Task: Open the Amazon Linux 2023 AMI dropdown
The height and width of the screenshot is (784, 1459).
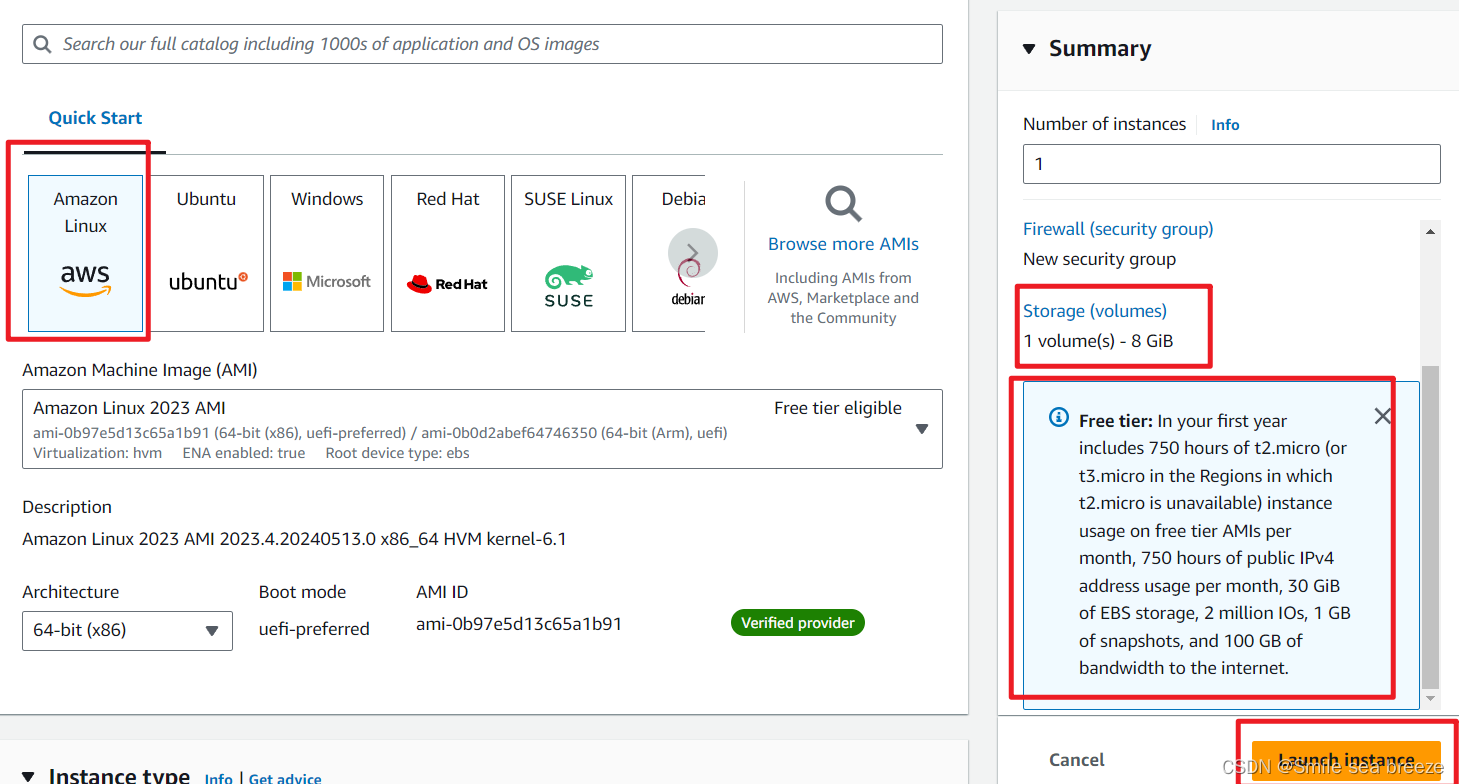Action: point(921,428)
